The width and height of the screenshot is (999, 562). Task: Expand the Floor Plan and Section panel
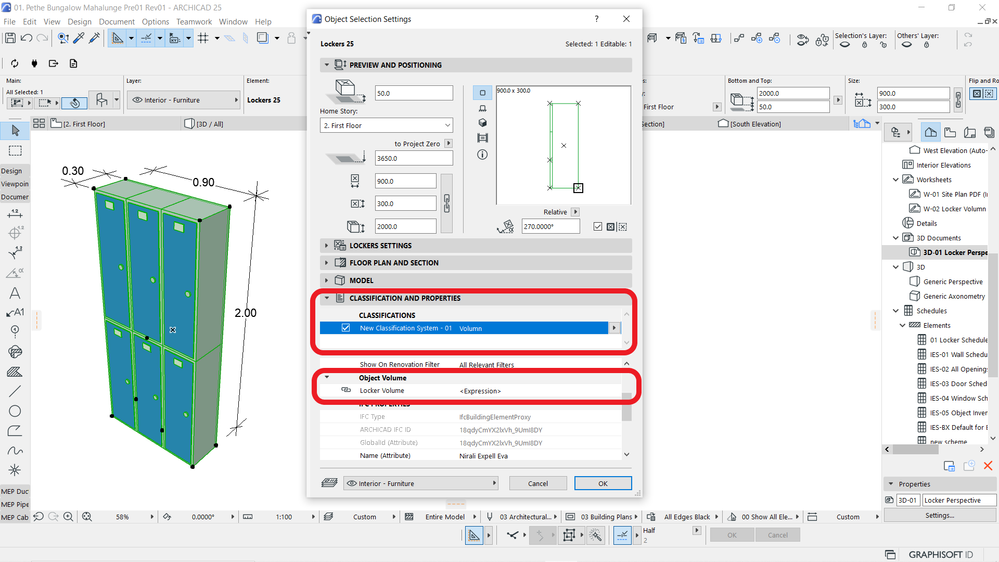click(x=327, y=263)
